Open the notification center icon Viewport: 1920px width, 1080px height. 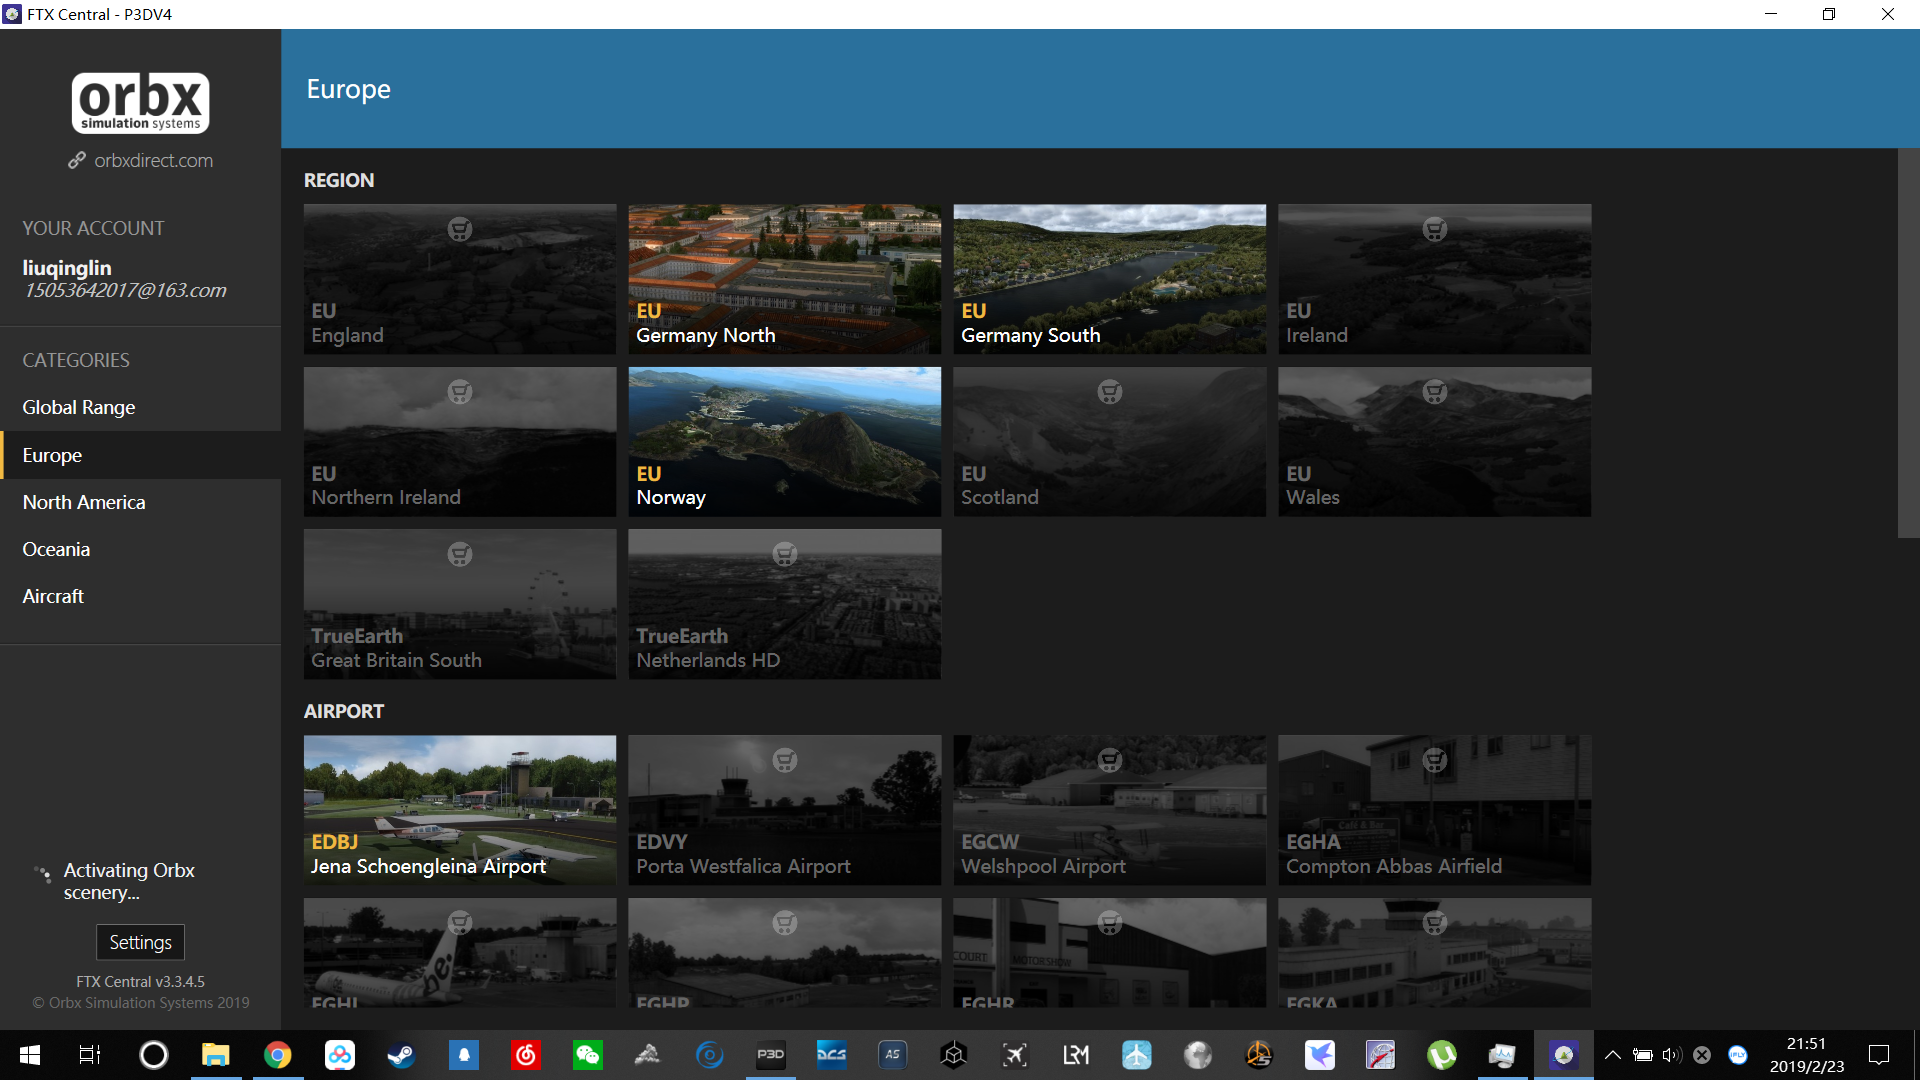[x=1879, y=1055]
